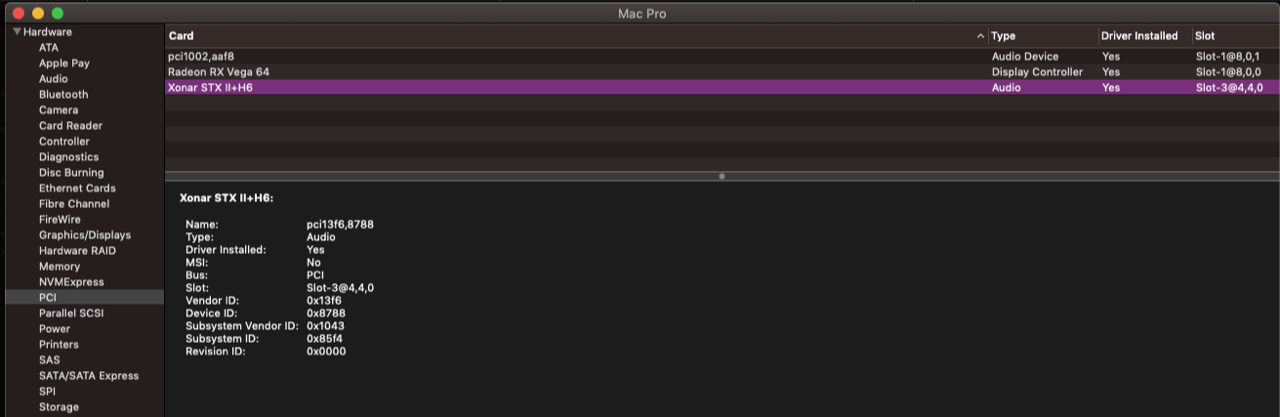Click the green zoom window button
This screenshot has height=417, width=1280.
(58, 13)
